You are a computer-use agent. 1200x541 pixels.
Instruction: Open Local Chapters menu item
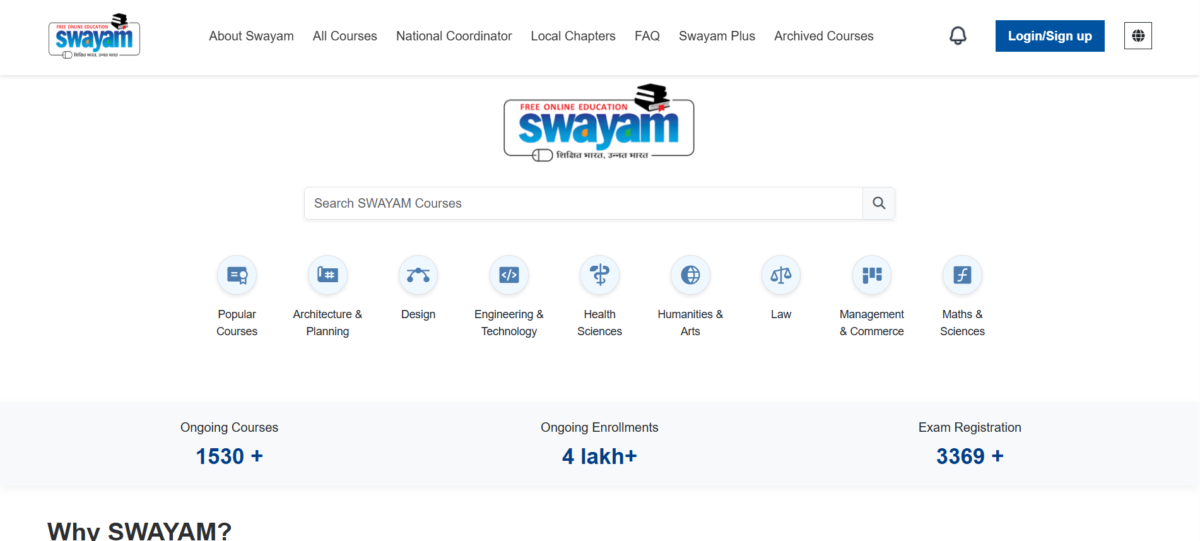coord(573,36)
